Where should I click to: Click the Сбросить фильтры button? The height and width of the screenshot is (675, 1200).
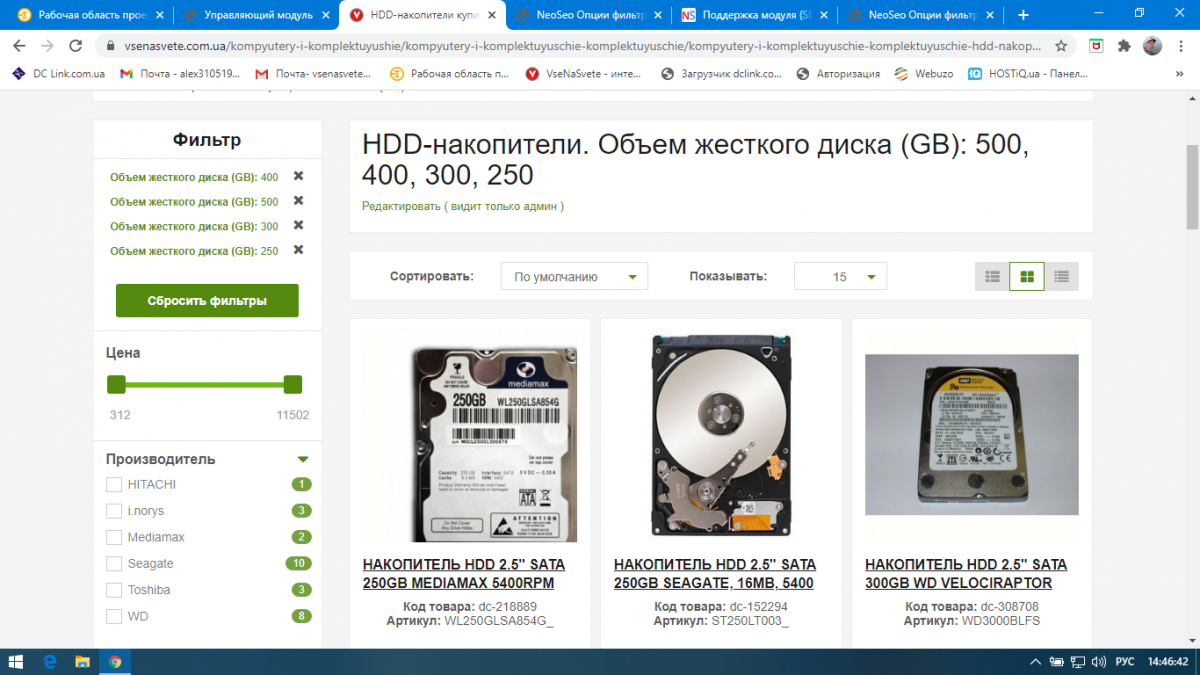click(x=207, y=301)
